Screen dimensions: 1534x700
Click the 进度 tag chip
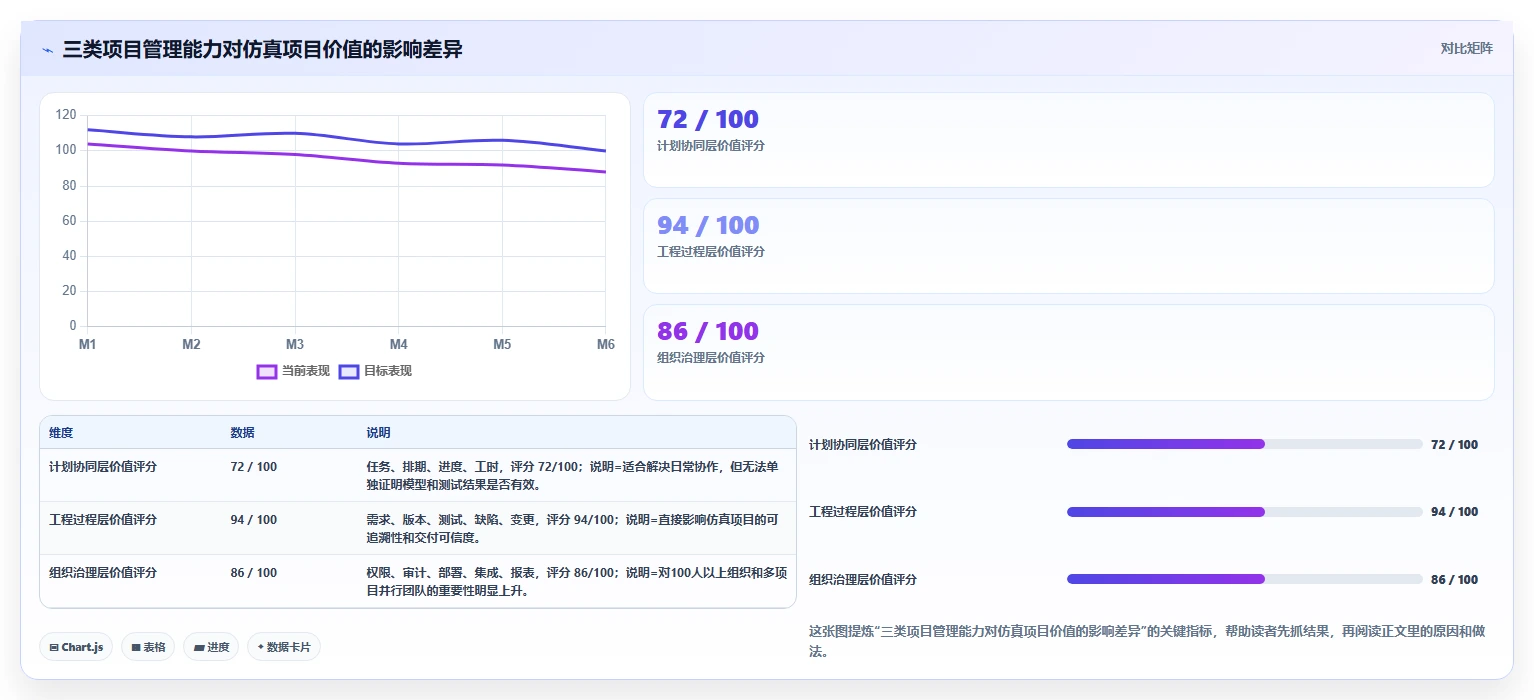pos(211,647)
